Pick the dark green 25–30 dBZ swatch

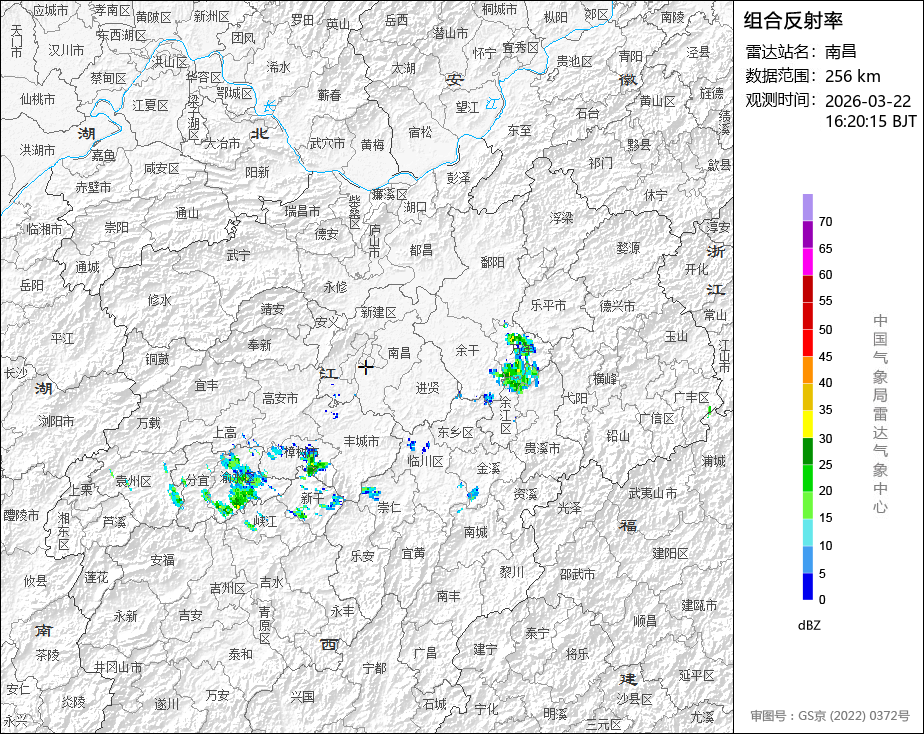click(x=807, y=451)
